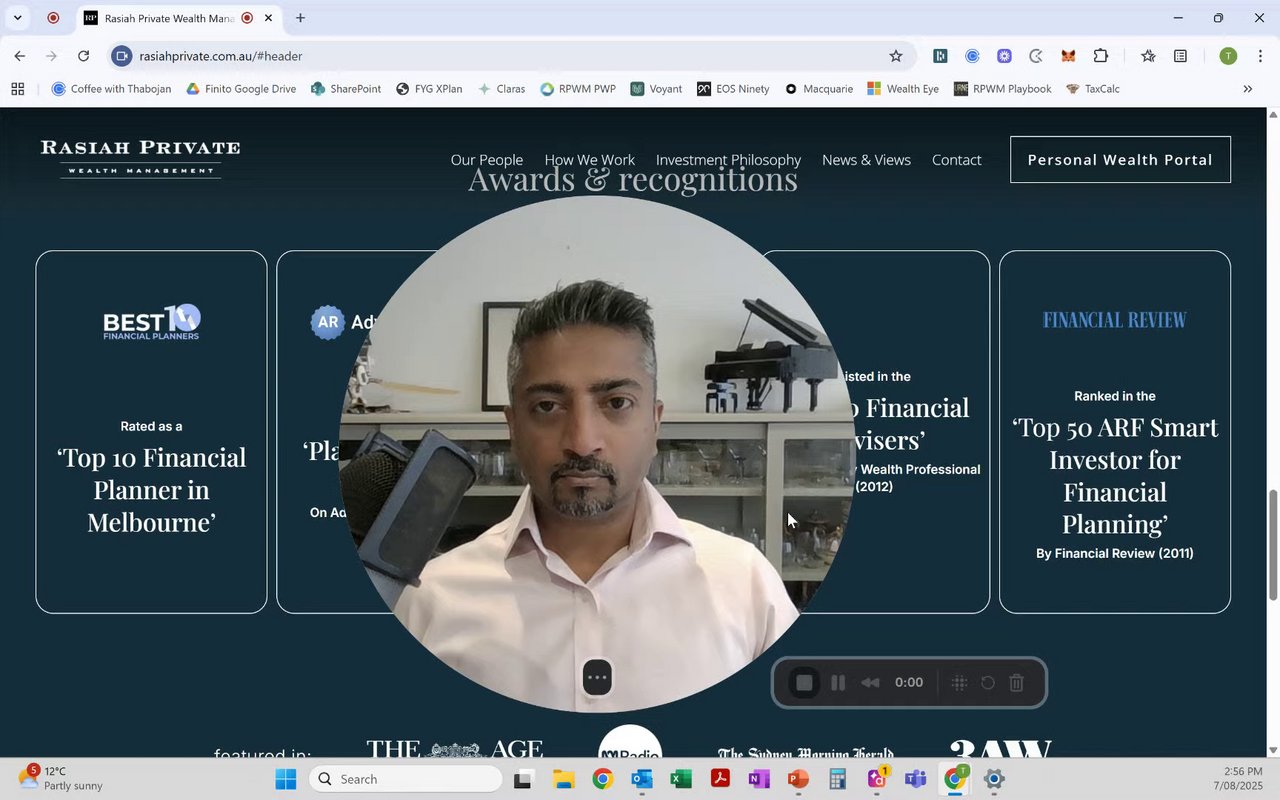Open the teal 'h' extension icon
1280x800 pixels.
pyautogui.click(x=940, y=56)
